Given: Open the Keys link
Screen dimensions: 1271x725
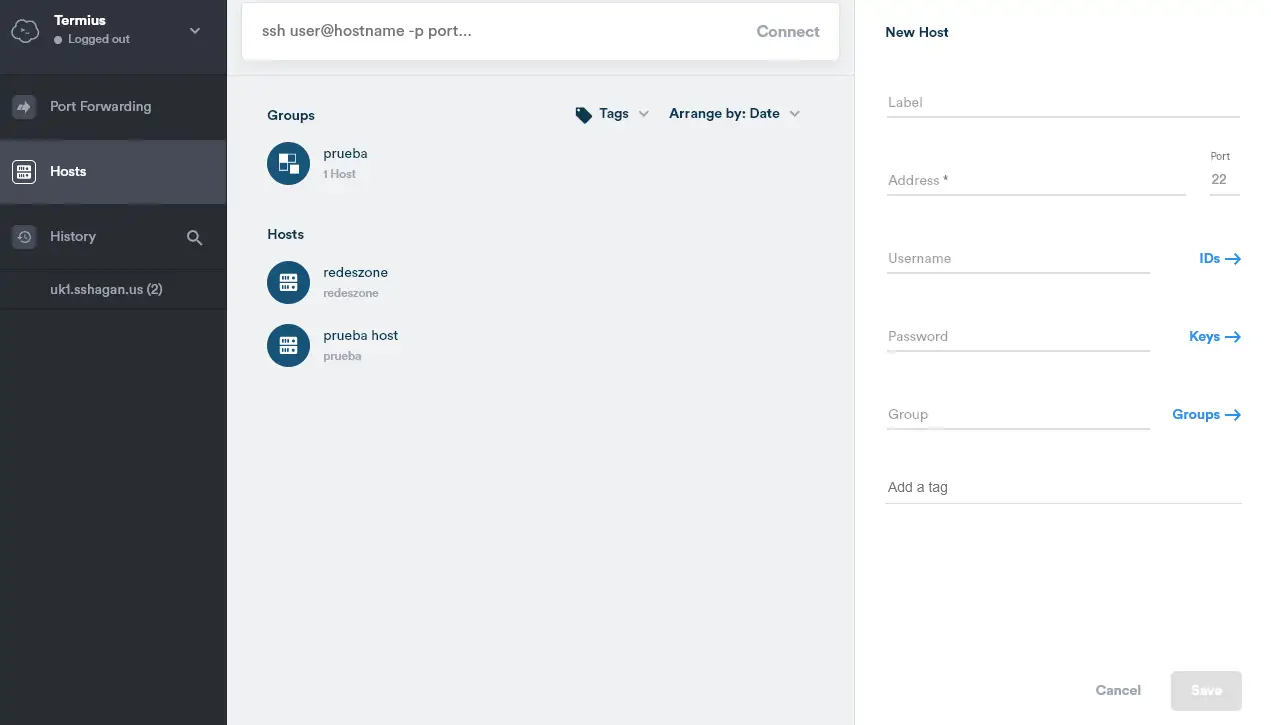Looking at the screenshot, I should point(1214,337).
